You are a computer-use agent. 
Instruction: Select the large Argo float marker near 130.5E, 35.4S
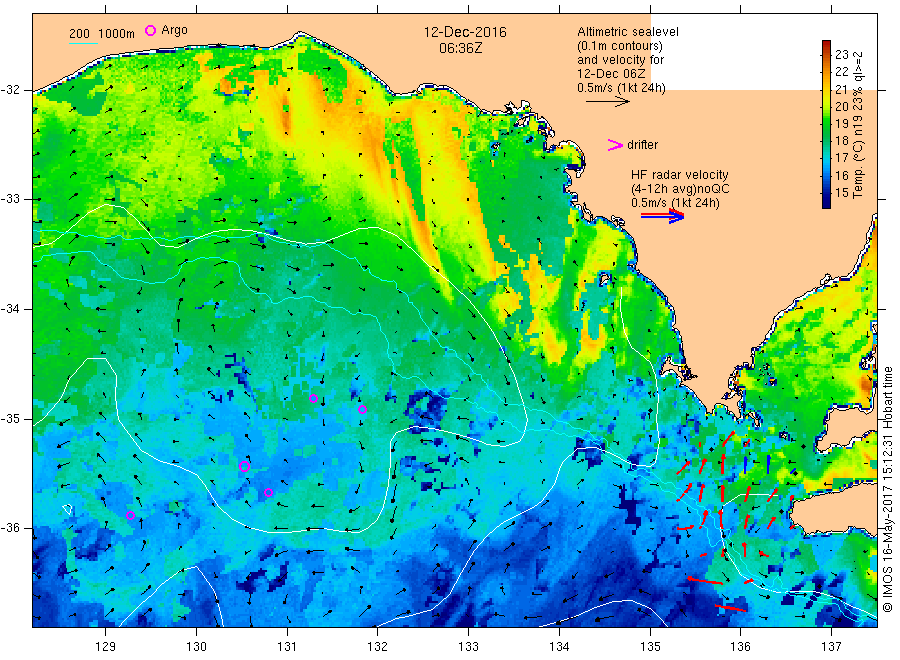point(244,466)
